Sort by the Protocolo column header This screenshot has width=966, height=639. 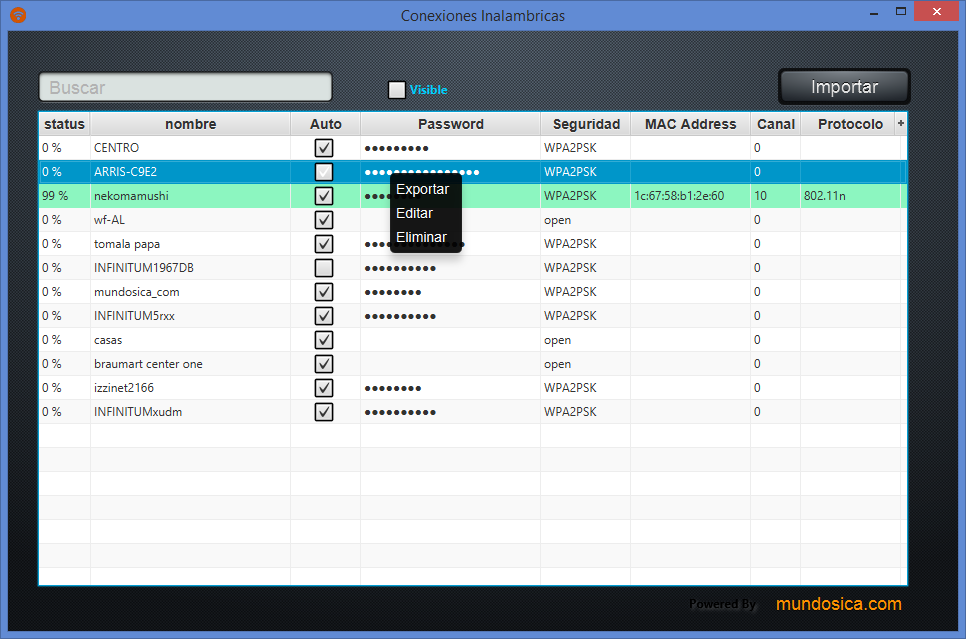(x=850, y=124)
